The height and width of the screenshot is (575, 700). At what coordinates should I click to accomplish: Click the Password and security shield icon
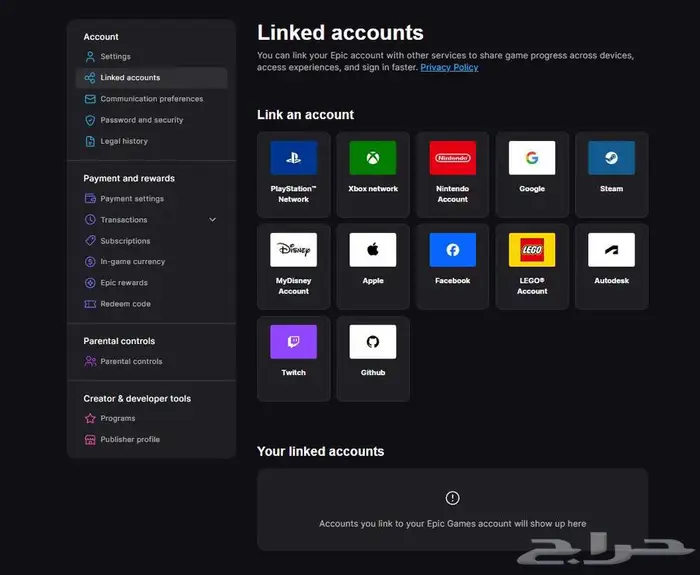(90, 120)
